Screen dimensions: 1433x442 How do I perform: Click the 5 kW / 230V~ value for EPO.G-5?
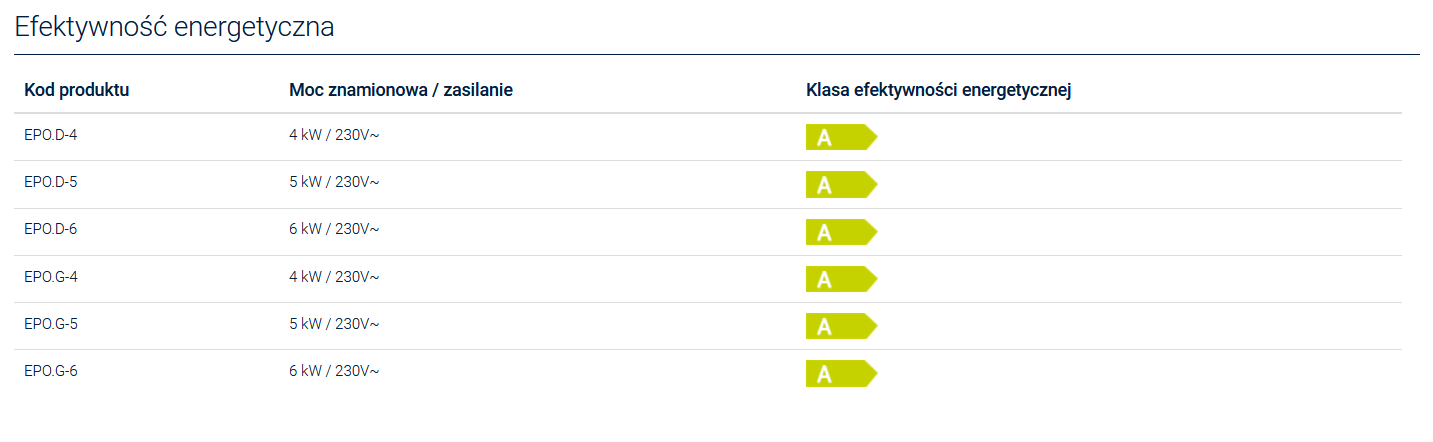pyautogui.click(x=334, y=323)
